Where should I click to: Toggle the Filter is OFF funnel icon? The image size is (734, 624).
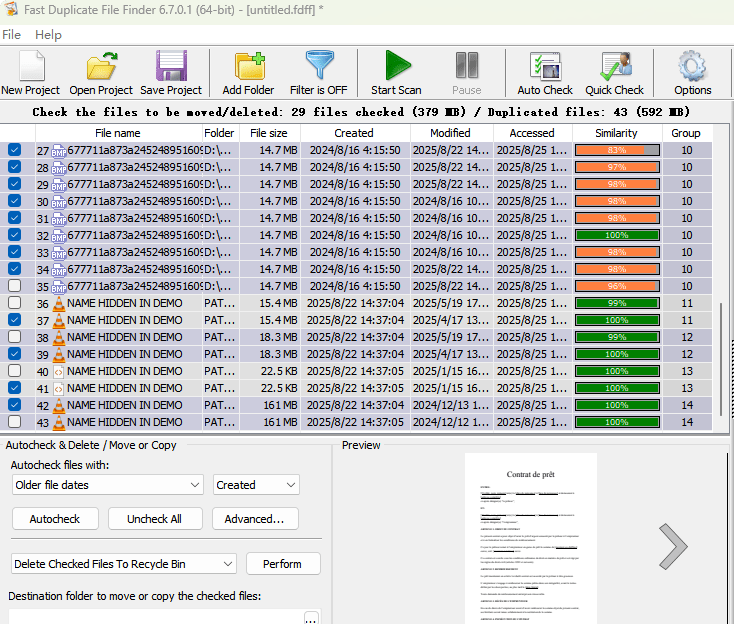pyautogui.click(x=319, y=65)
